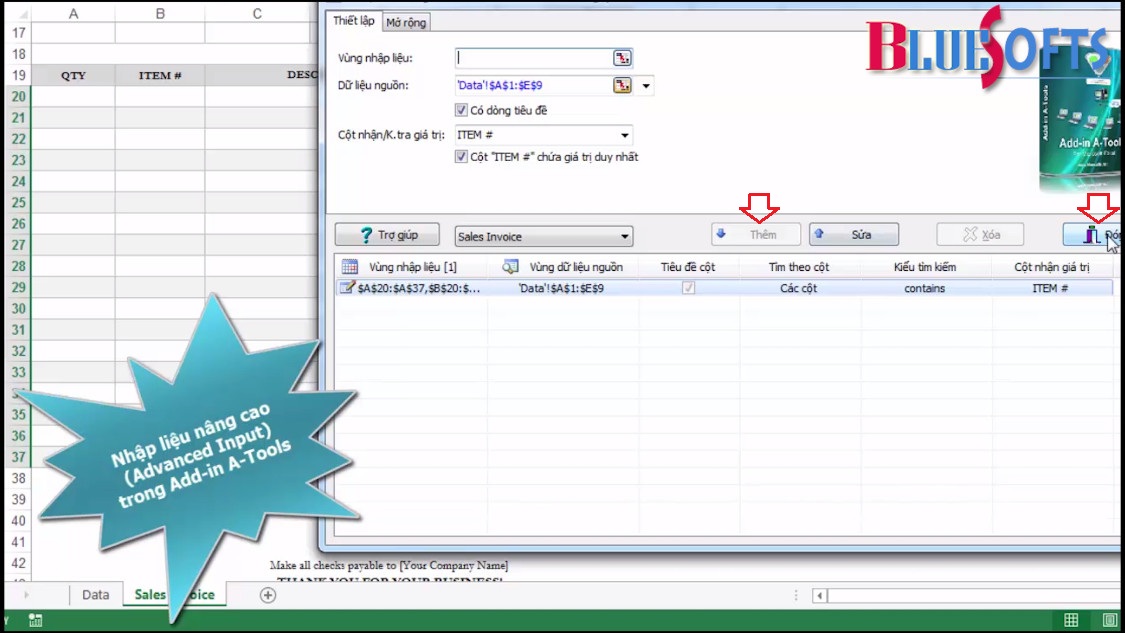Click Vùng nhập liệu [1] column header
The image size is (1125, 633).
[412, 267]
